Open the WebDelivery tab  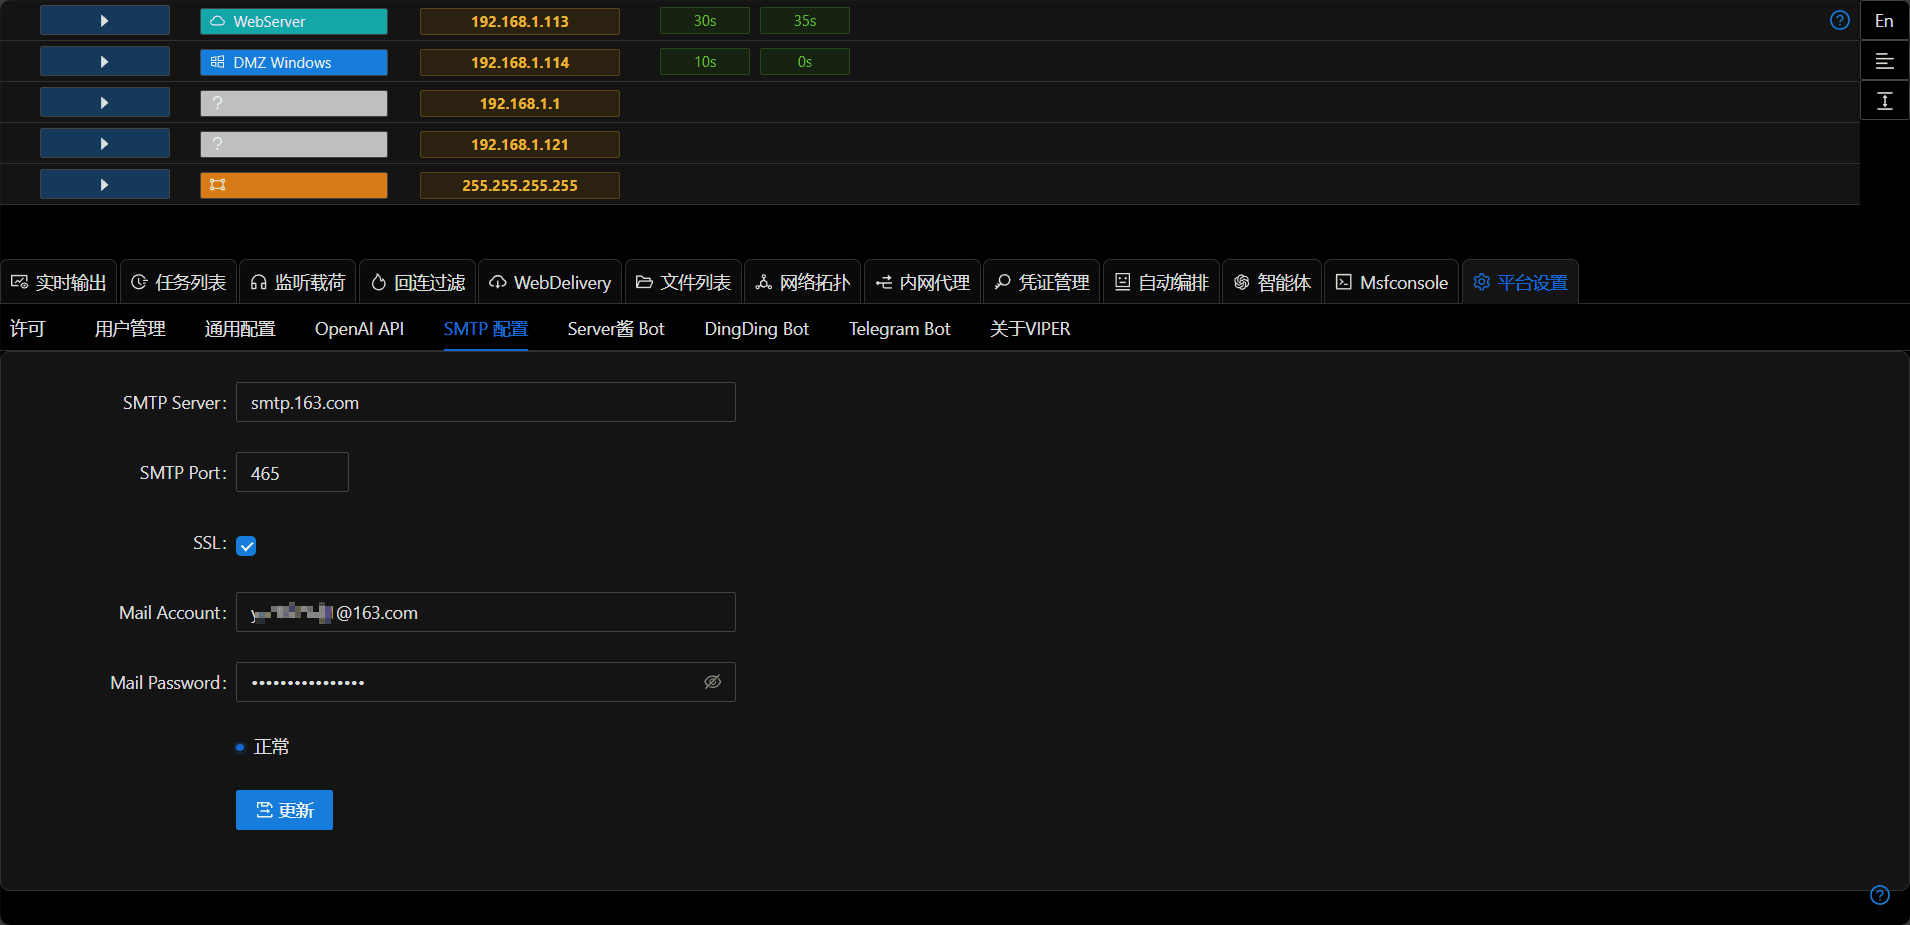550,282
